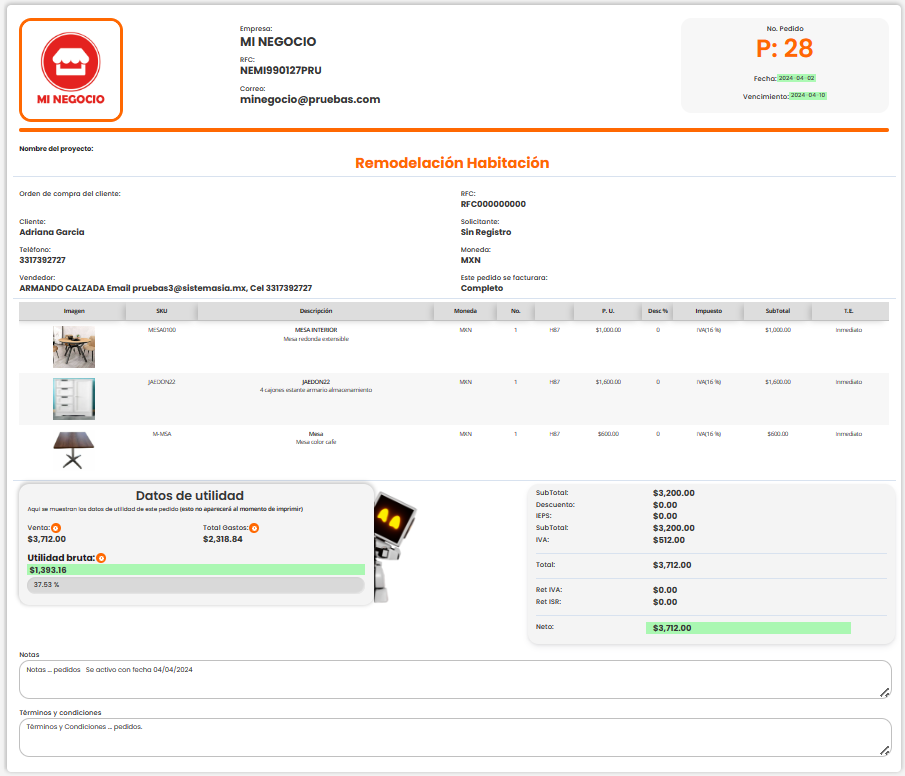Click the Remodelación Habitación project title
This screenshot has height=776, width=905.
[x=452, y=163]
